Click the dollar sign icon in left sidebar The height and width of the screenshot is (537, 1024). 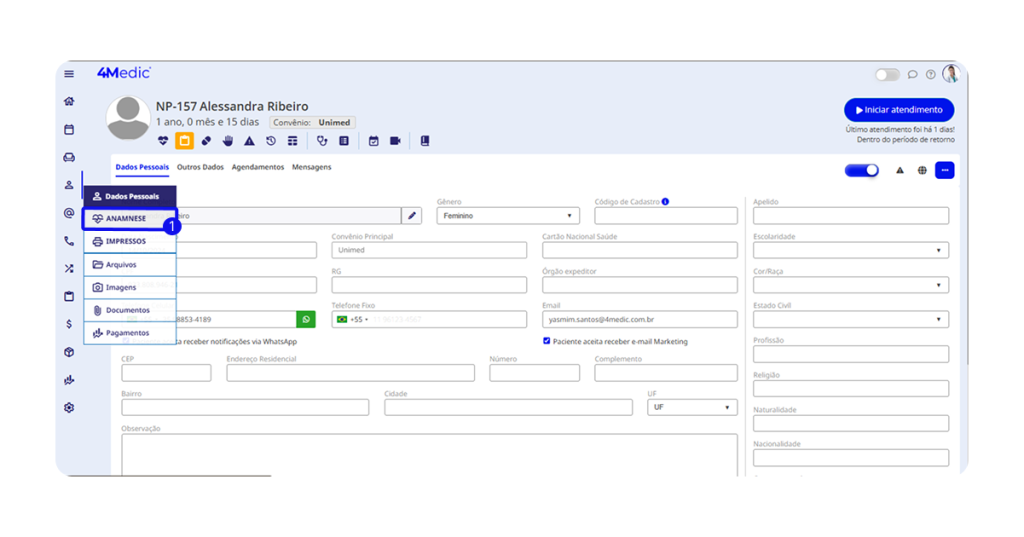[69, 324]
